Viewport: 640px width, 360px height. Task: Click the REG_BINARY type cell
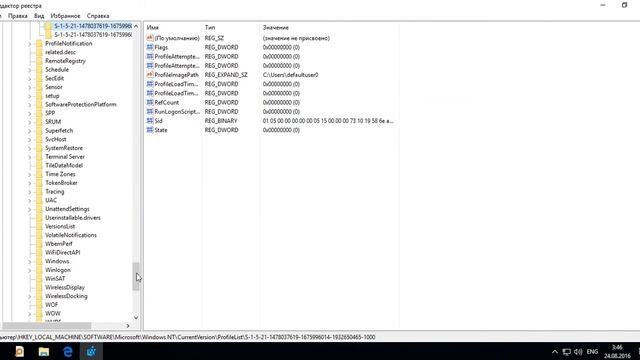(x=221, y=121)
